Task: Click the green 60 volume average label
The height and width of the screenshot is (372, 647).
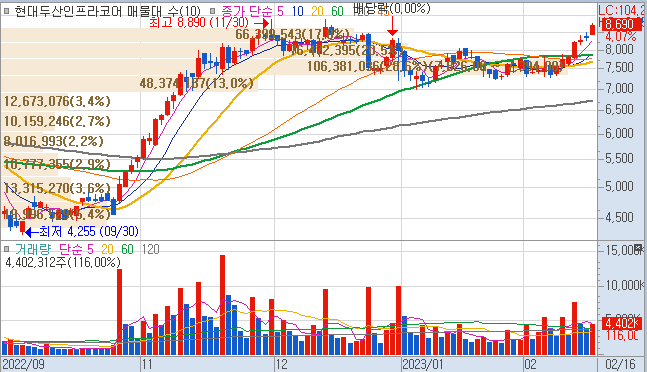Action: [x=127, y=249]
